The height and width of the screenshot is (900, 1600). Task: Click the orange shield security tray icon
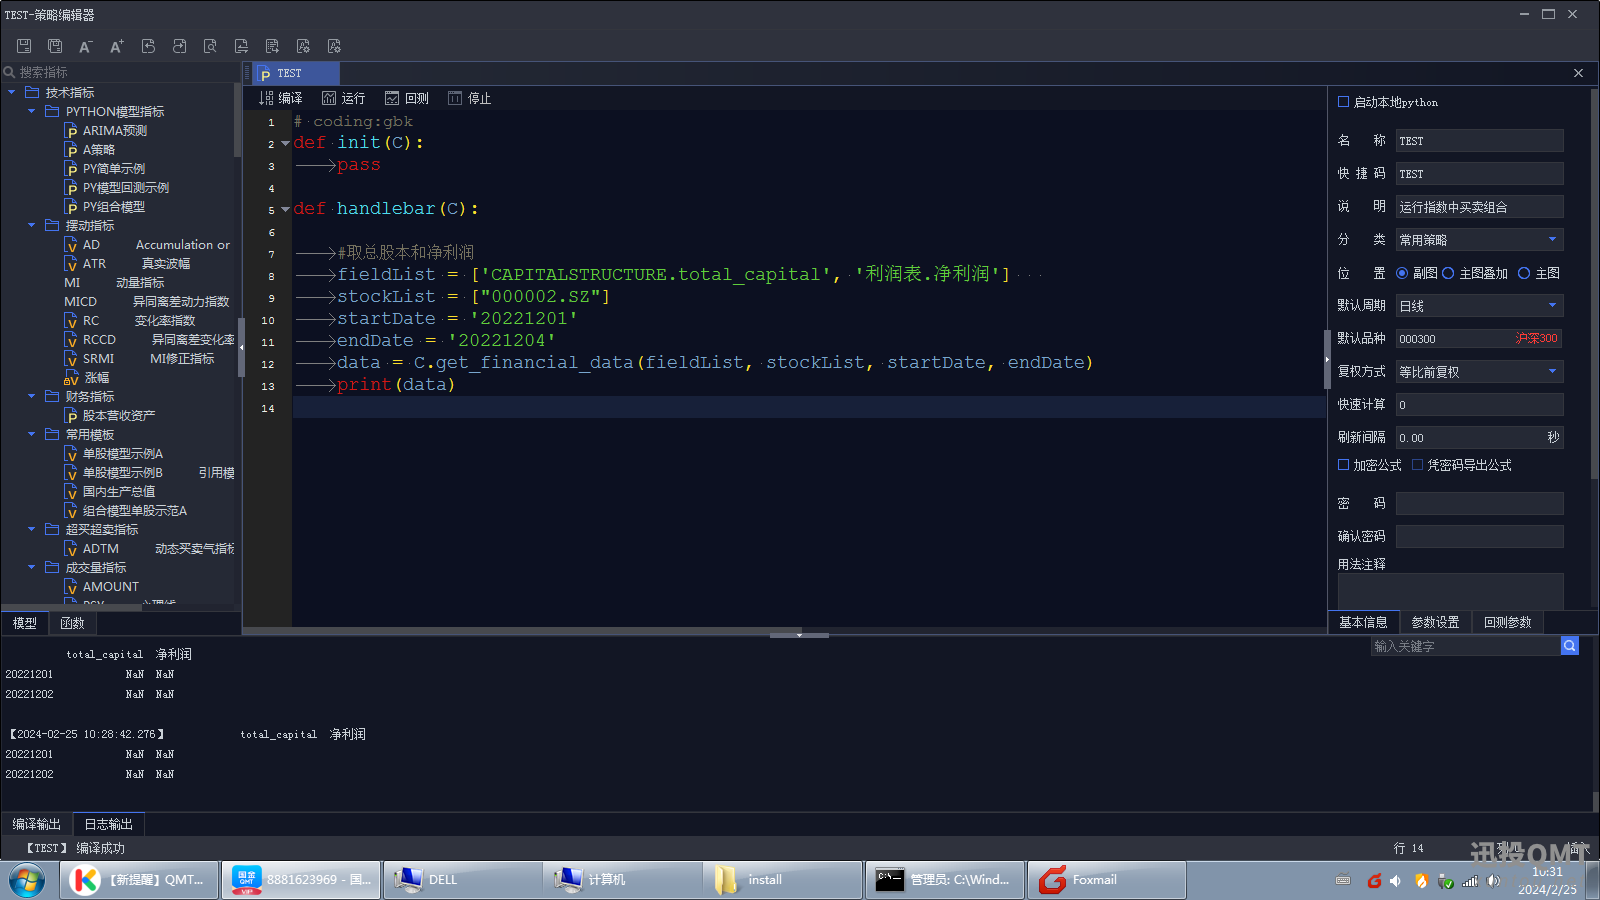(x=1421, y=881)
